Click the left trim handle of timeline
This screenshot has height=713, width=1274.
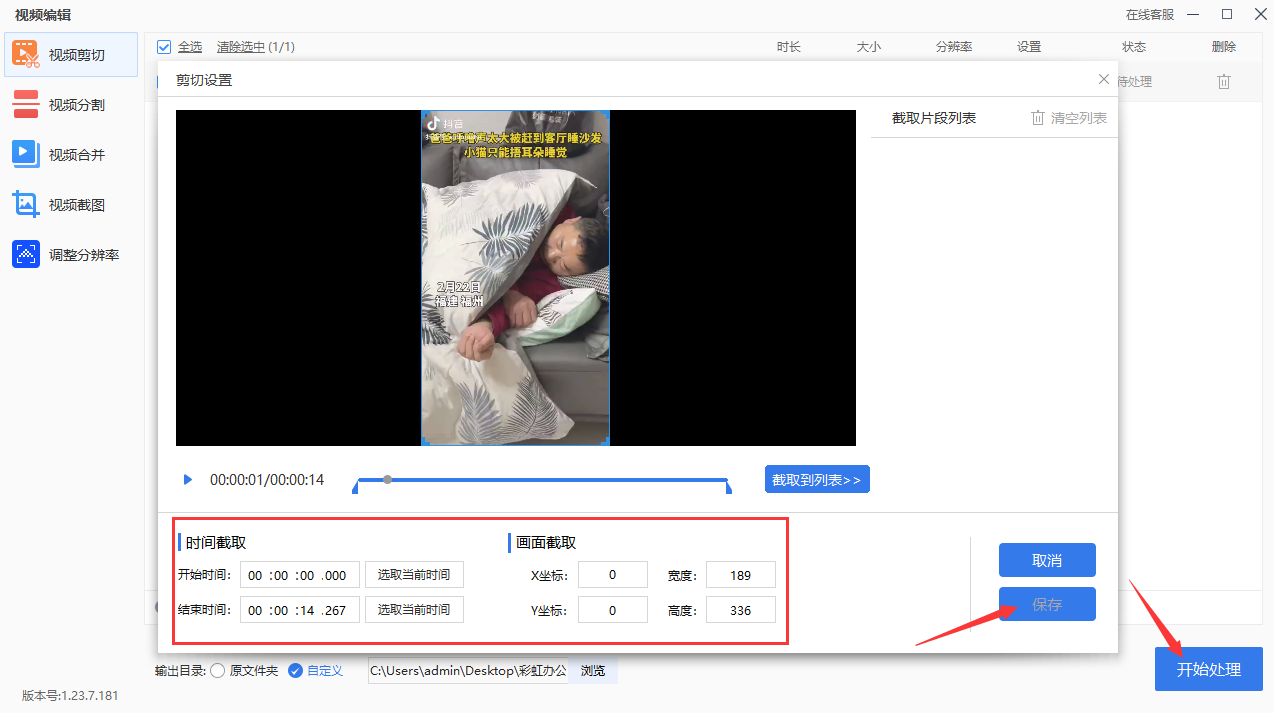[356, 486]
